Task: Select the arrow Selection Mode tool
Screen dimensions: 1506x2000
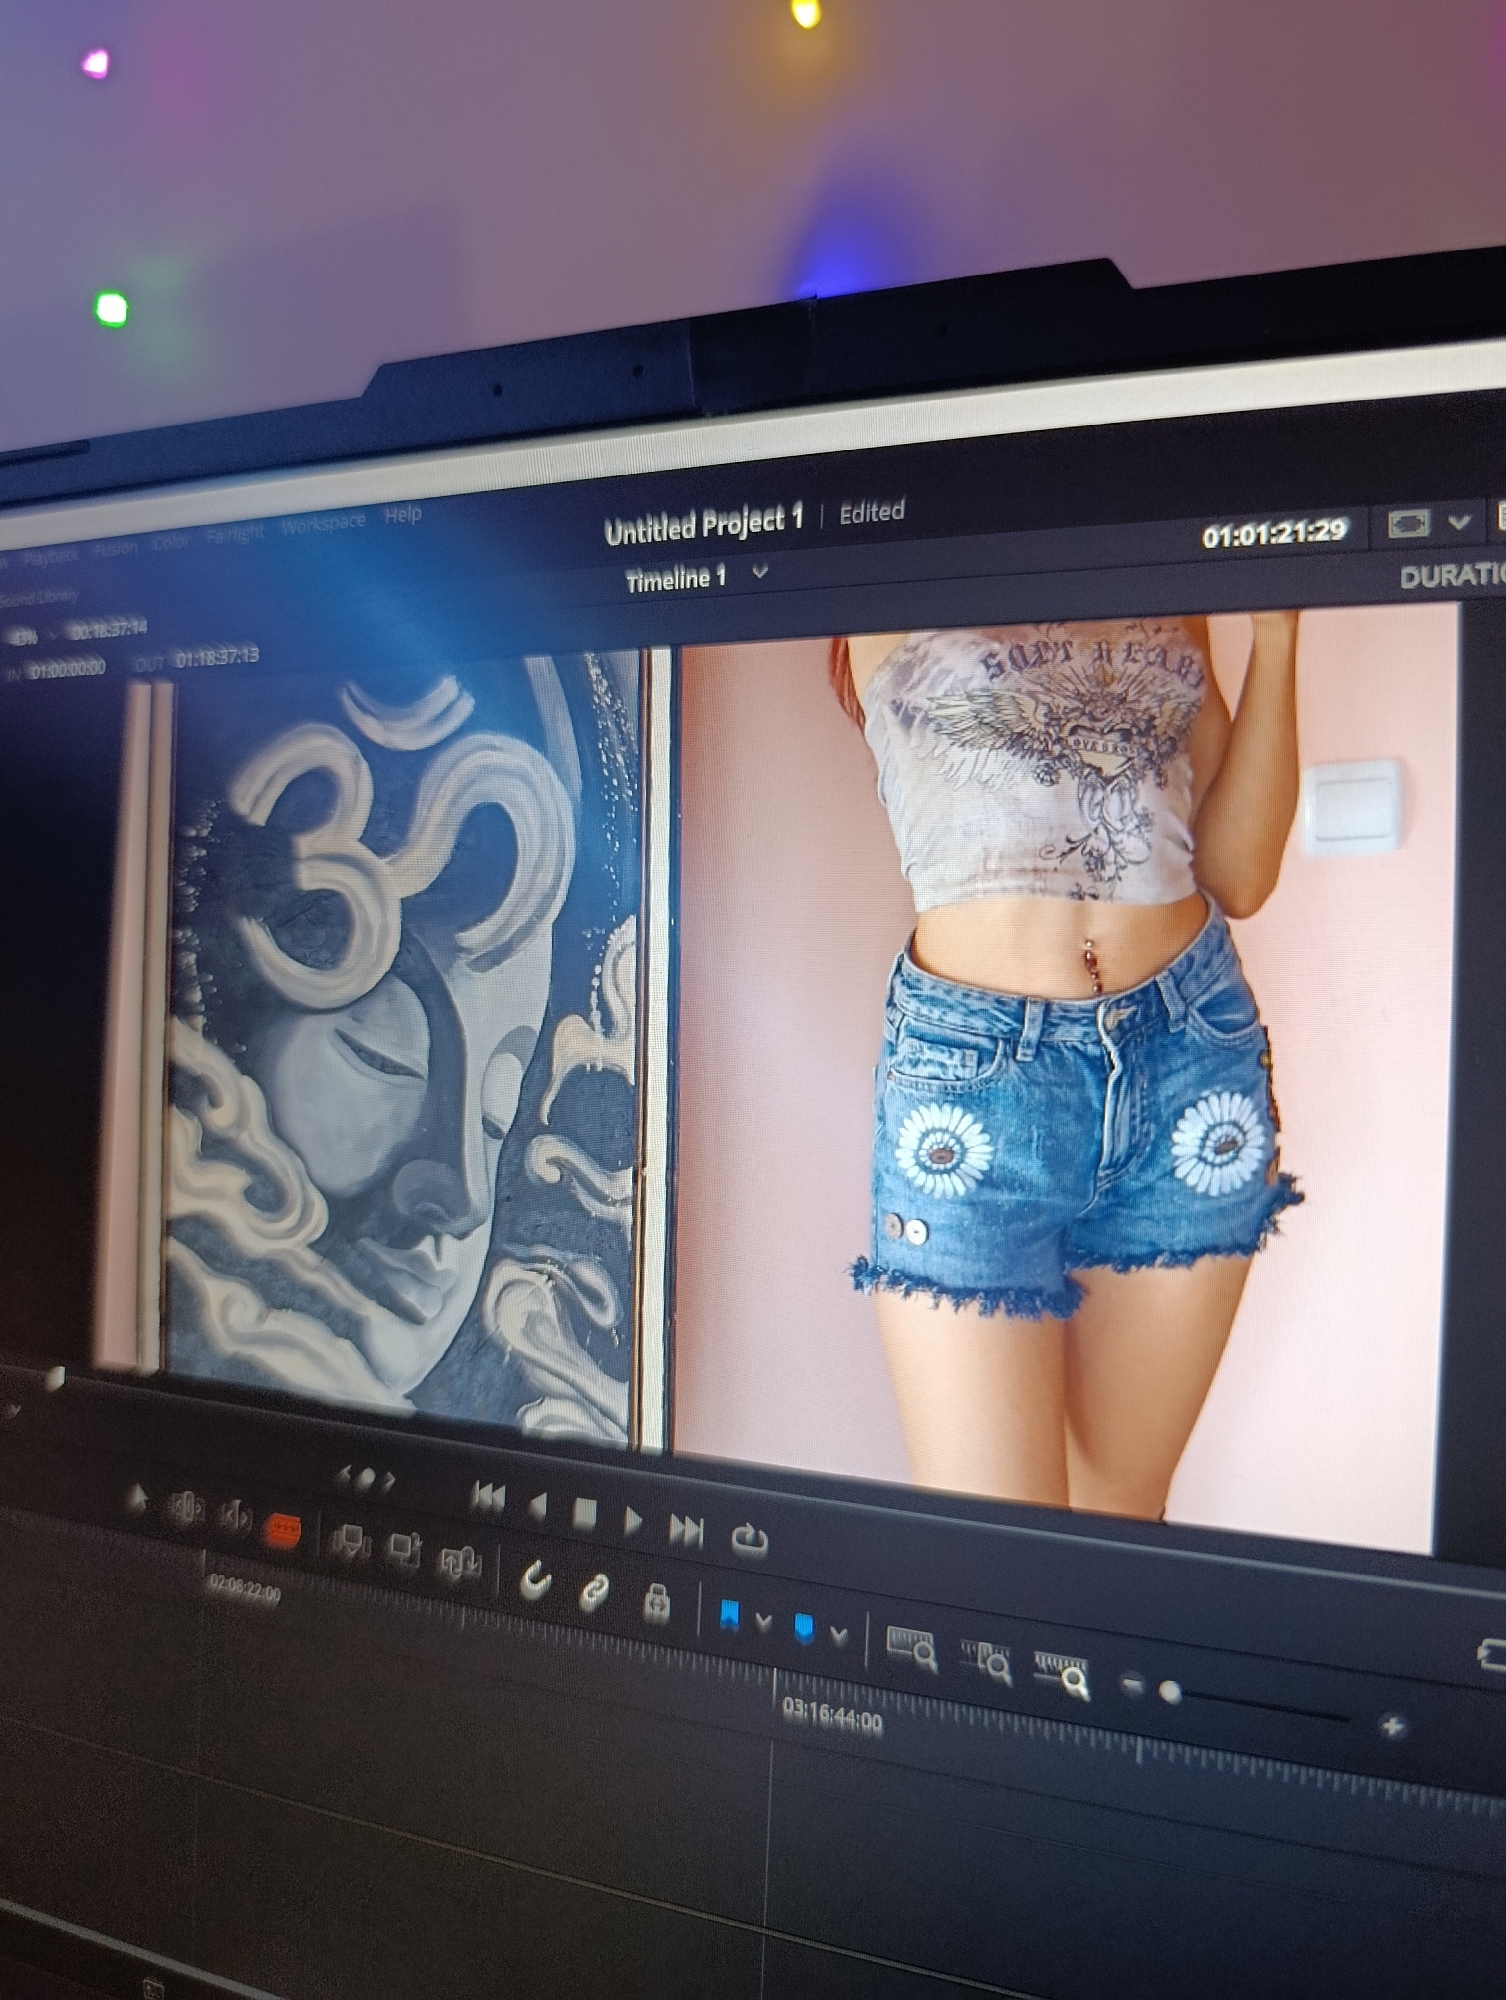Action: click(136, 1498)
